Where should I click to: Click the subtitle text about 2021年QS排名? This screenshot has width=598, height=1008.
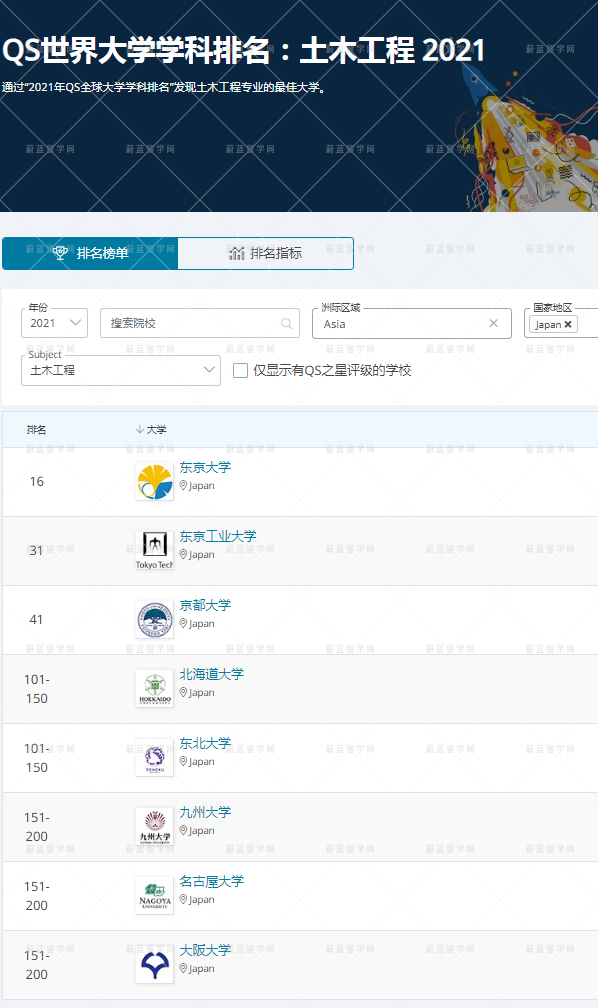[165, 87]
